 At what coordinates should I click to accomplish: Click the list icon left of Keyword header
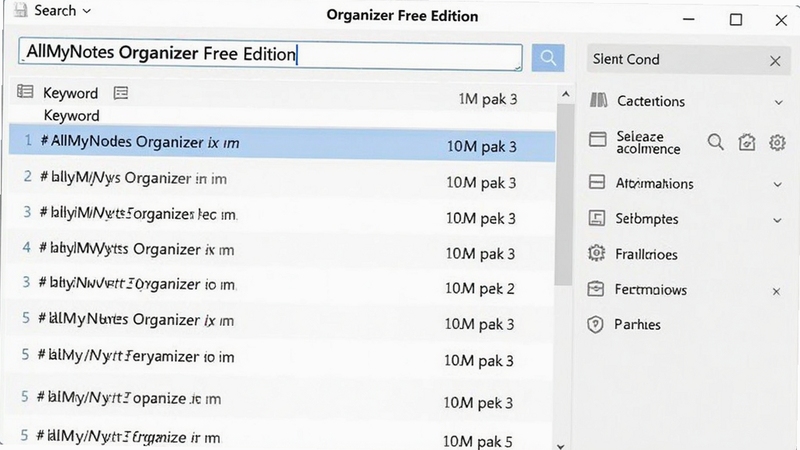[25, 92]
